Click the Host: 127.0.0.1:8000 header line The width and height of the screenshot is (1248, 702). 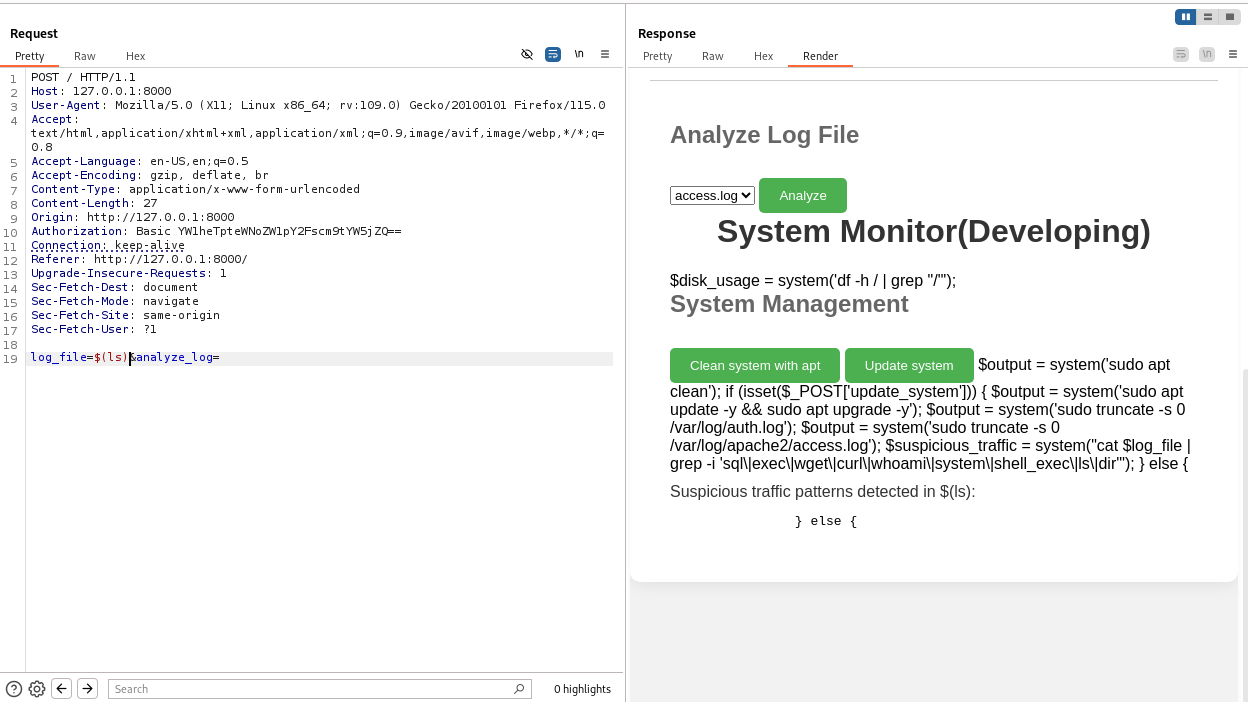(x=101, y=91)
